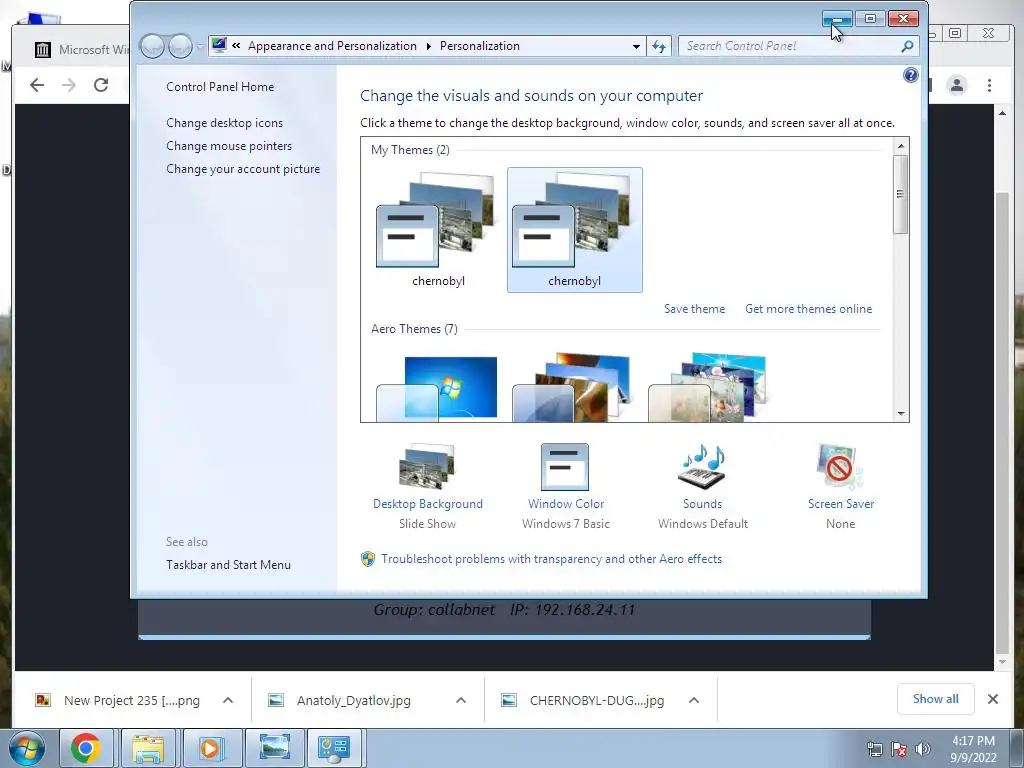Click the Save theme link
Screen dimensions: 1024x768
694,309
